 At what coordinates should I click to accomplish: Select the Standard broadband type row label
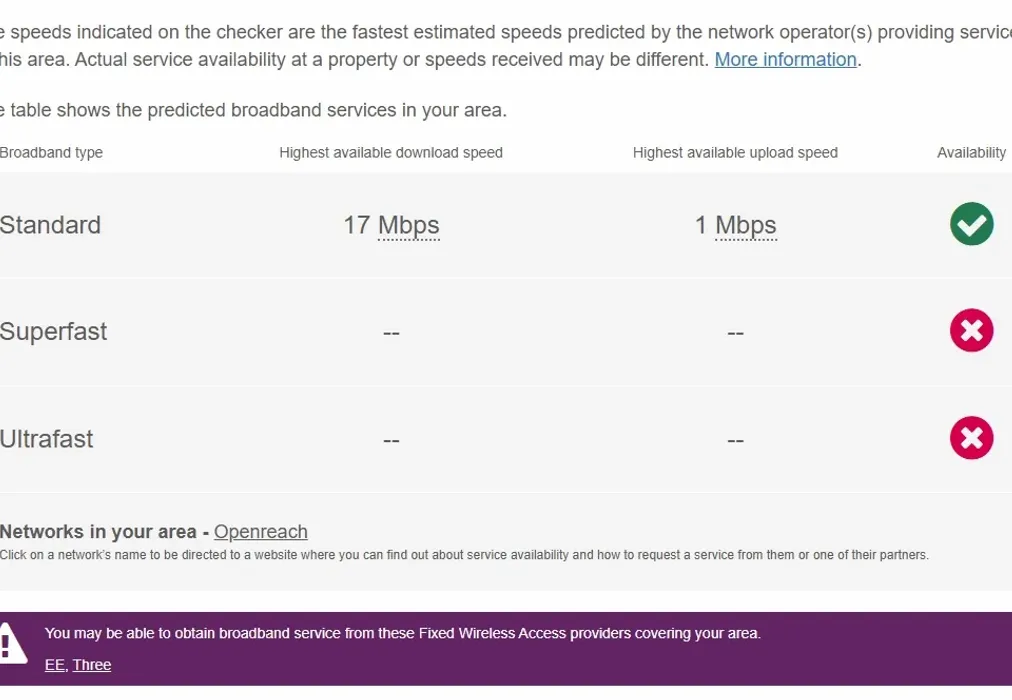pyautogui.click(x=51, y=225)
